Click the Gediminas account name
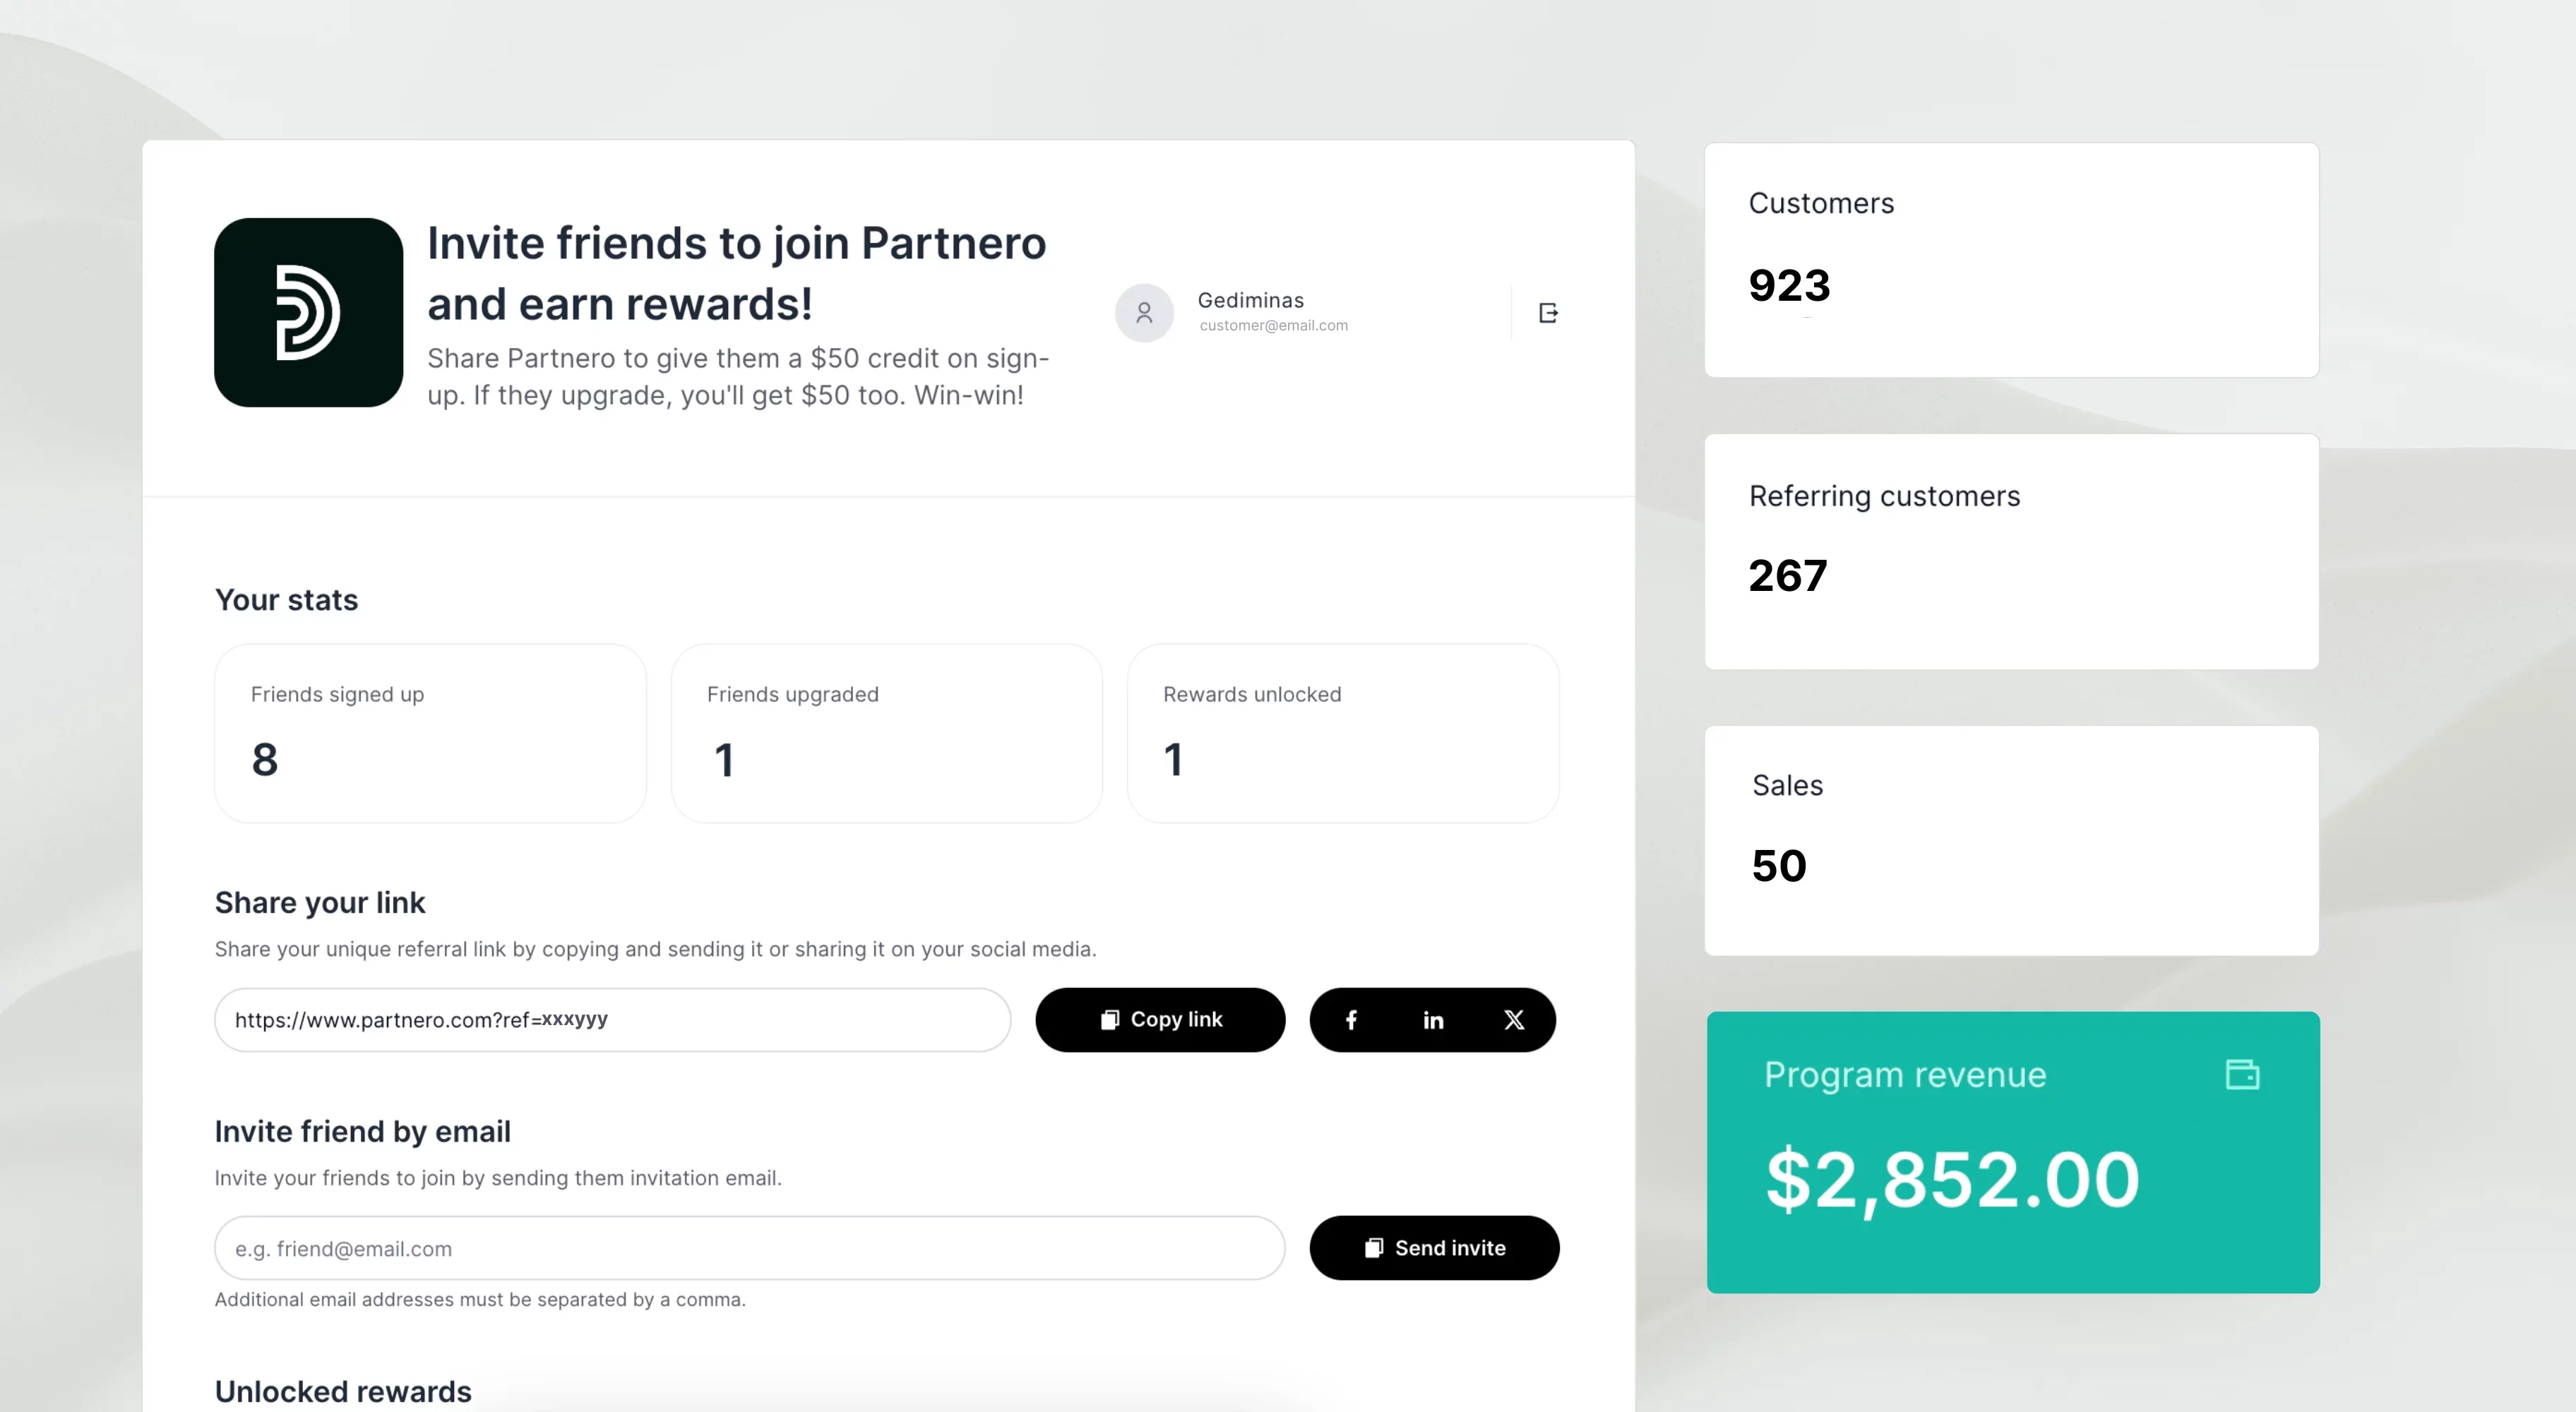 tap(1250, 300)
